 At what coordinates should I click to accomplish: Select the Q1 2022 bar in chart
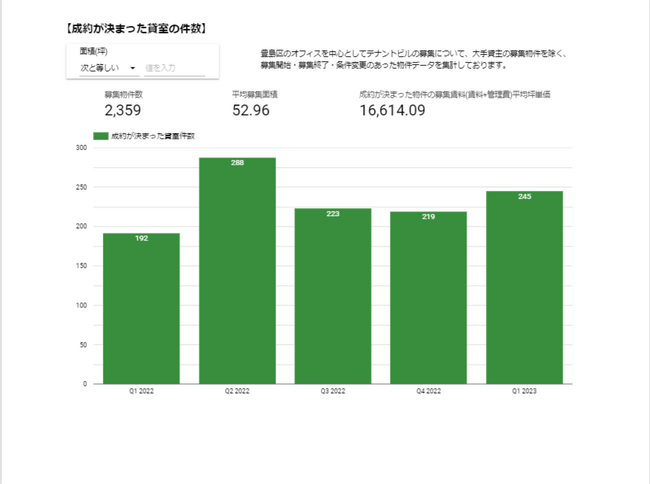coord(141,308)
